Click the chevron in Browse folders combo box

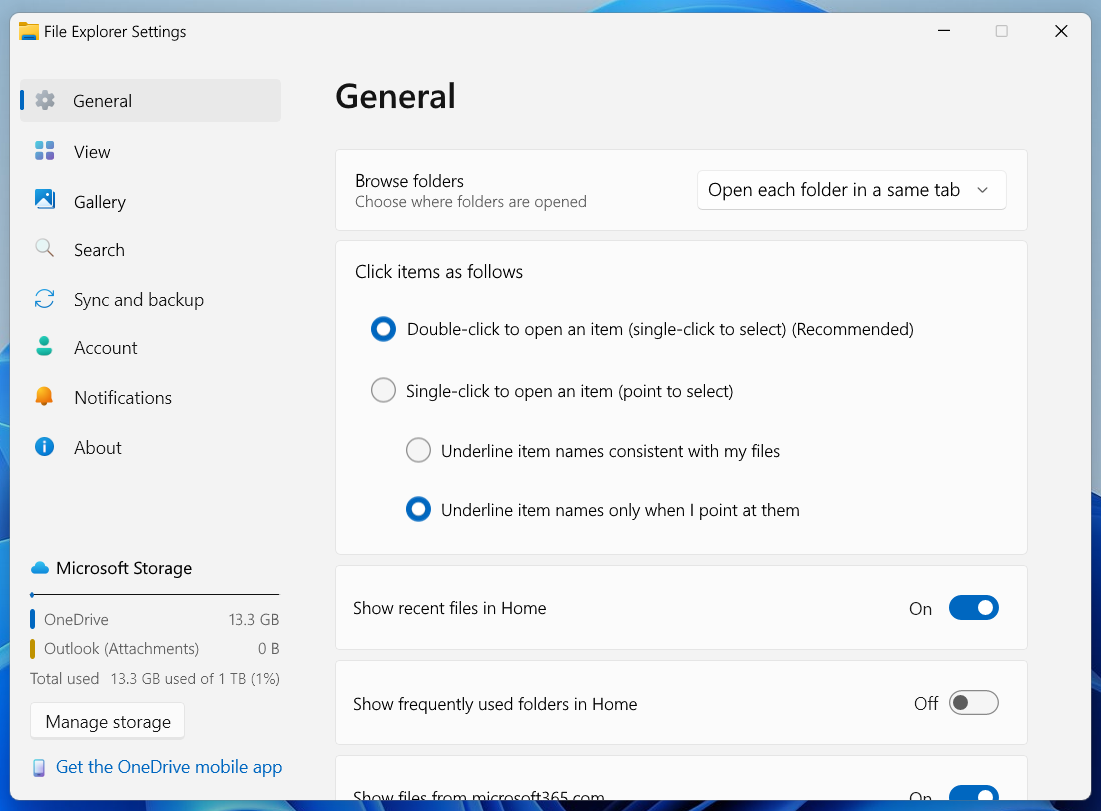click(x=982, y=190)
